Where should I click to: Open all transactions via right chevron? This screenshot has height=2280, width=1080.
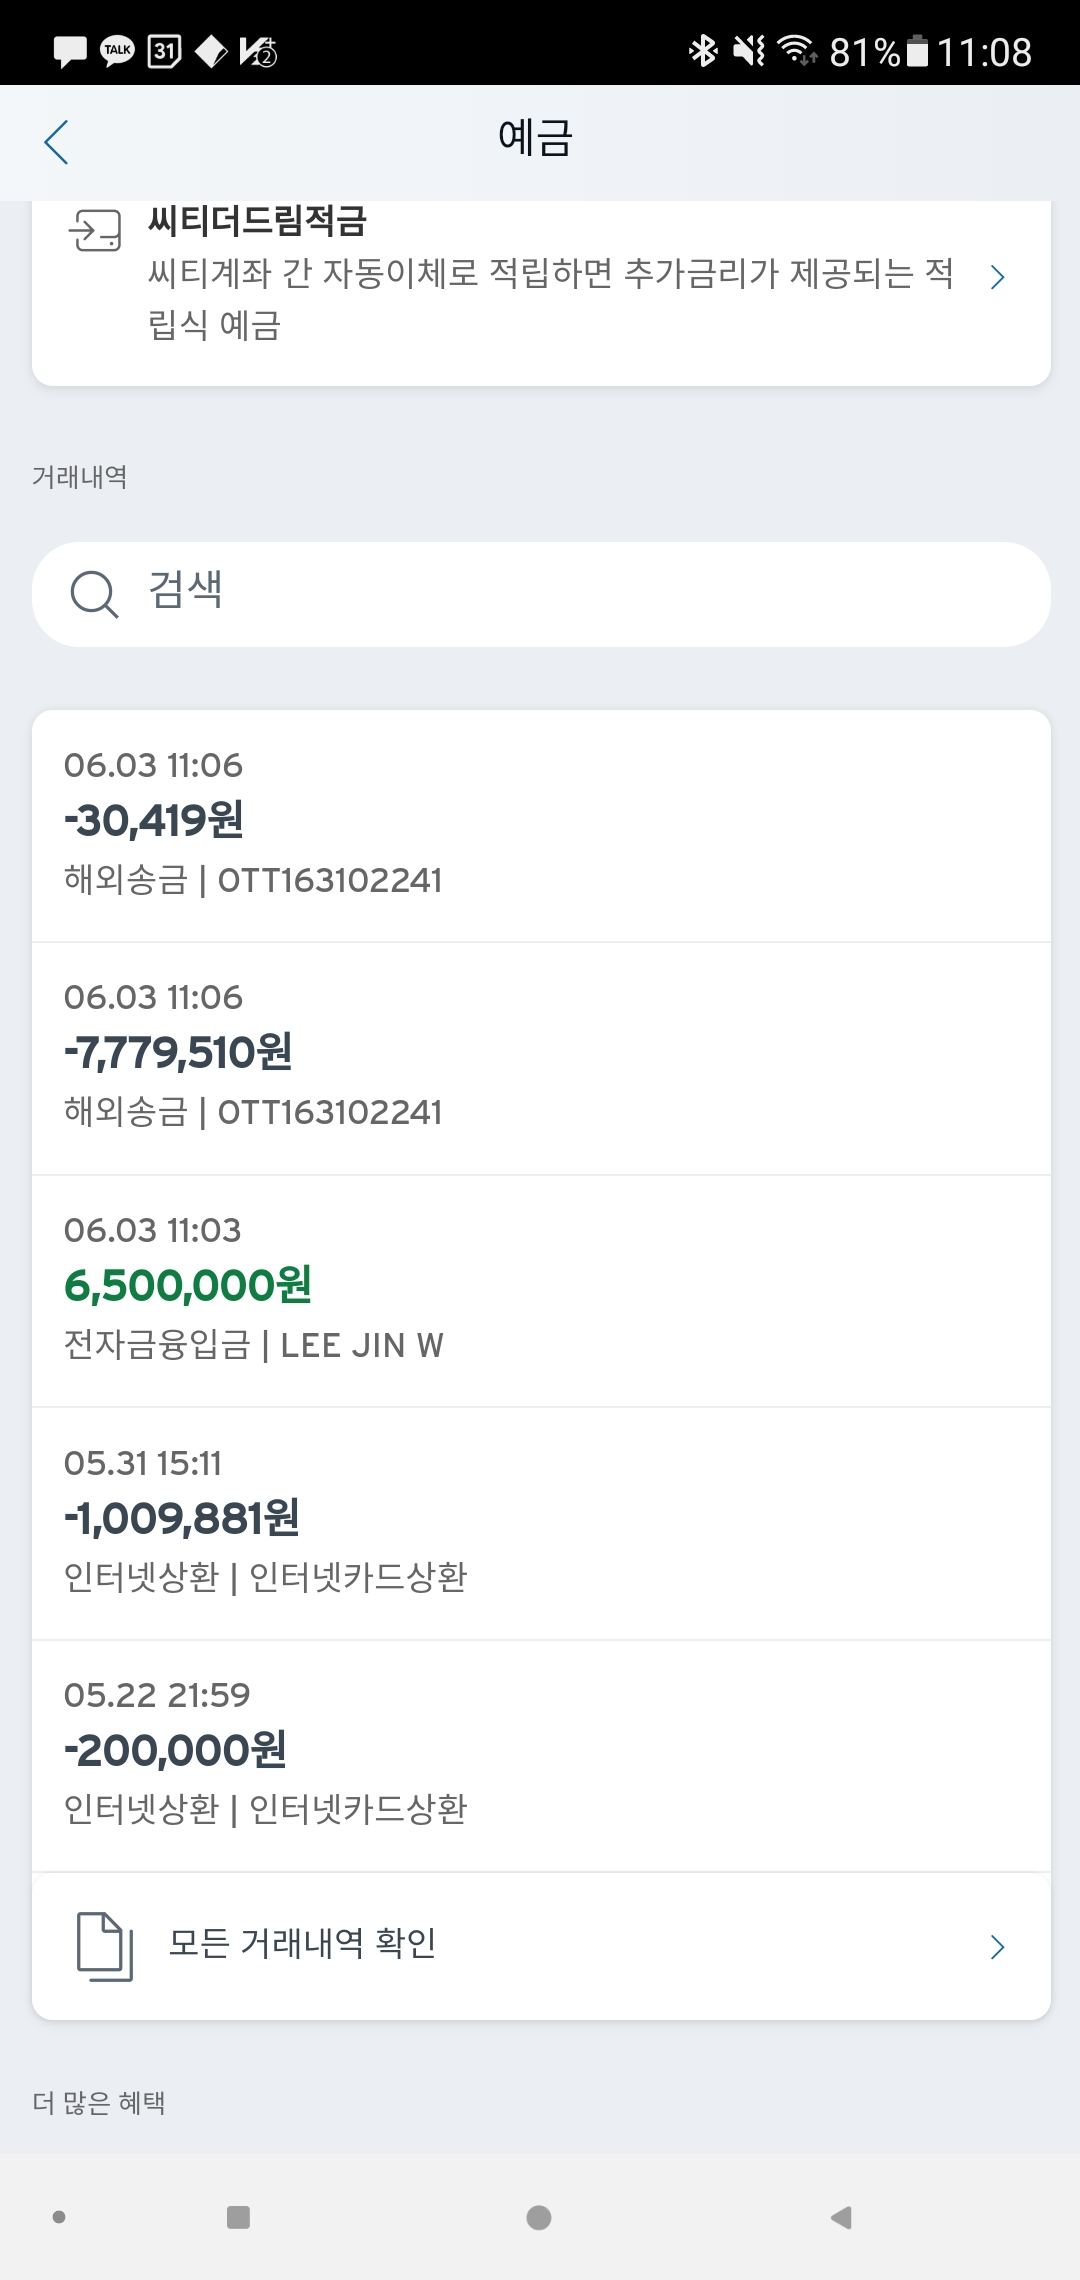pyautogui.click(x=997, y=1946)
